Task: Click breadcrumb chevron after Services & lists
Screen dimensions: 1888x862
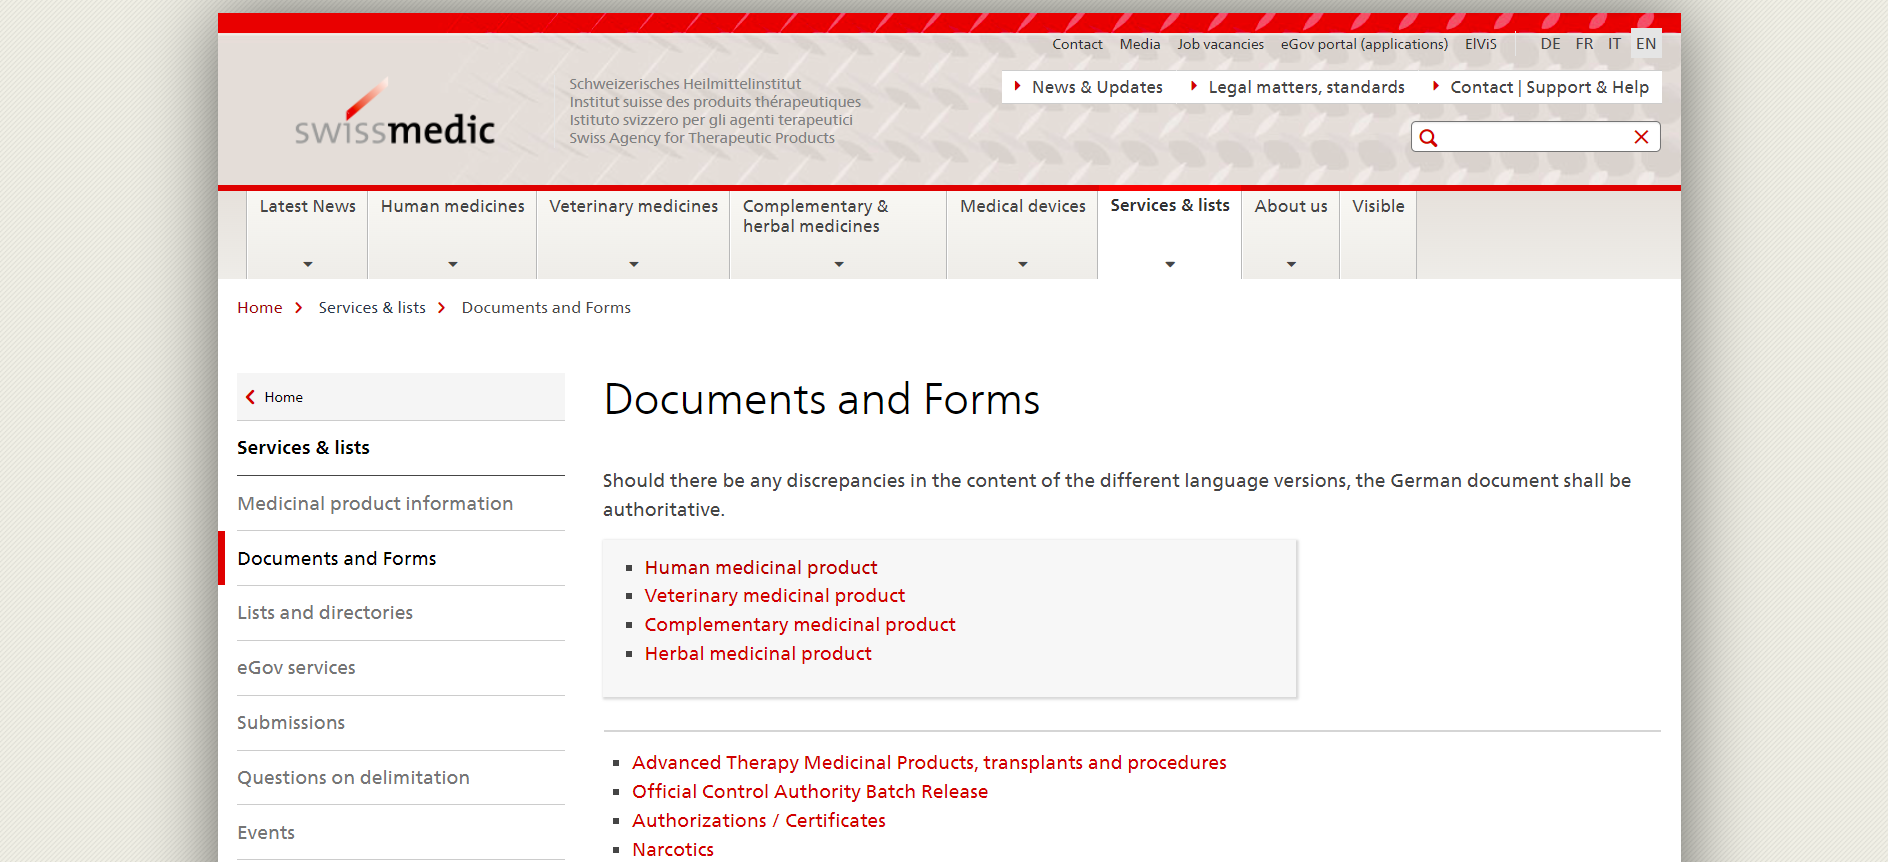Action: coord(441,308)
